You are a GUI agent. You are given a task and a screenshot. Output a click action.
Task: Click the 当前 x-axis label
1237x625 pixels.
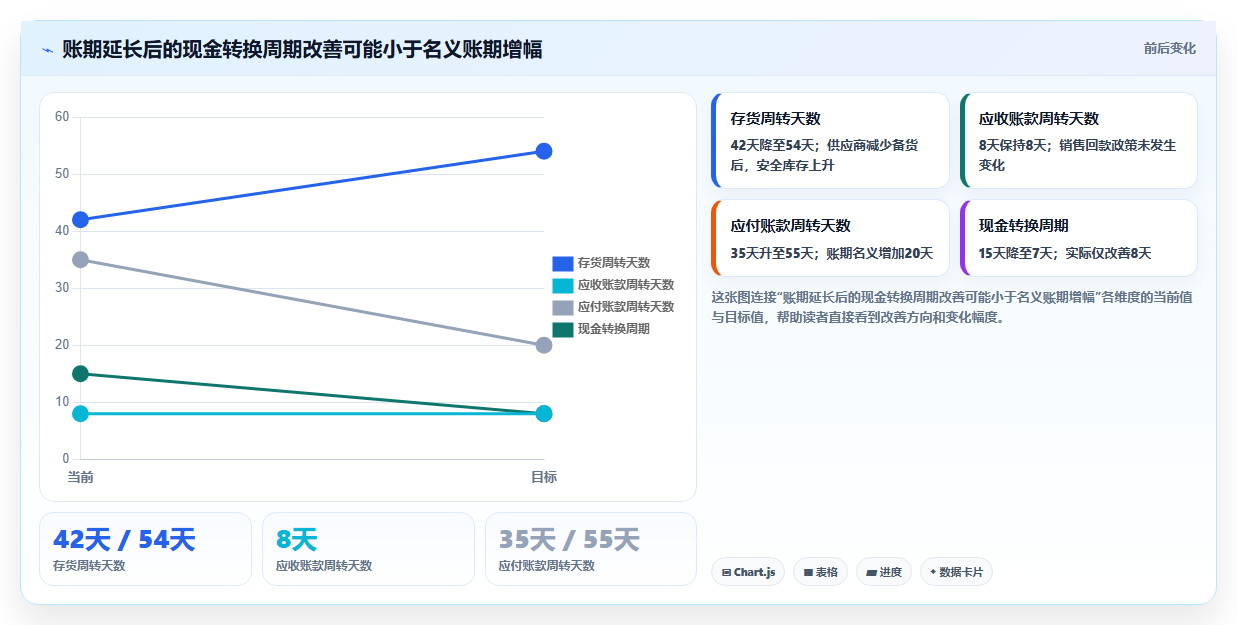(x=81, y=477)
